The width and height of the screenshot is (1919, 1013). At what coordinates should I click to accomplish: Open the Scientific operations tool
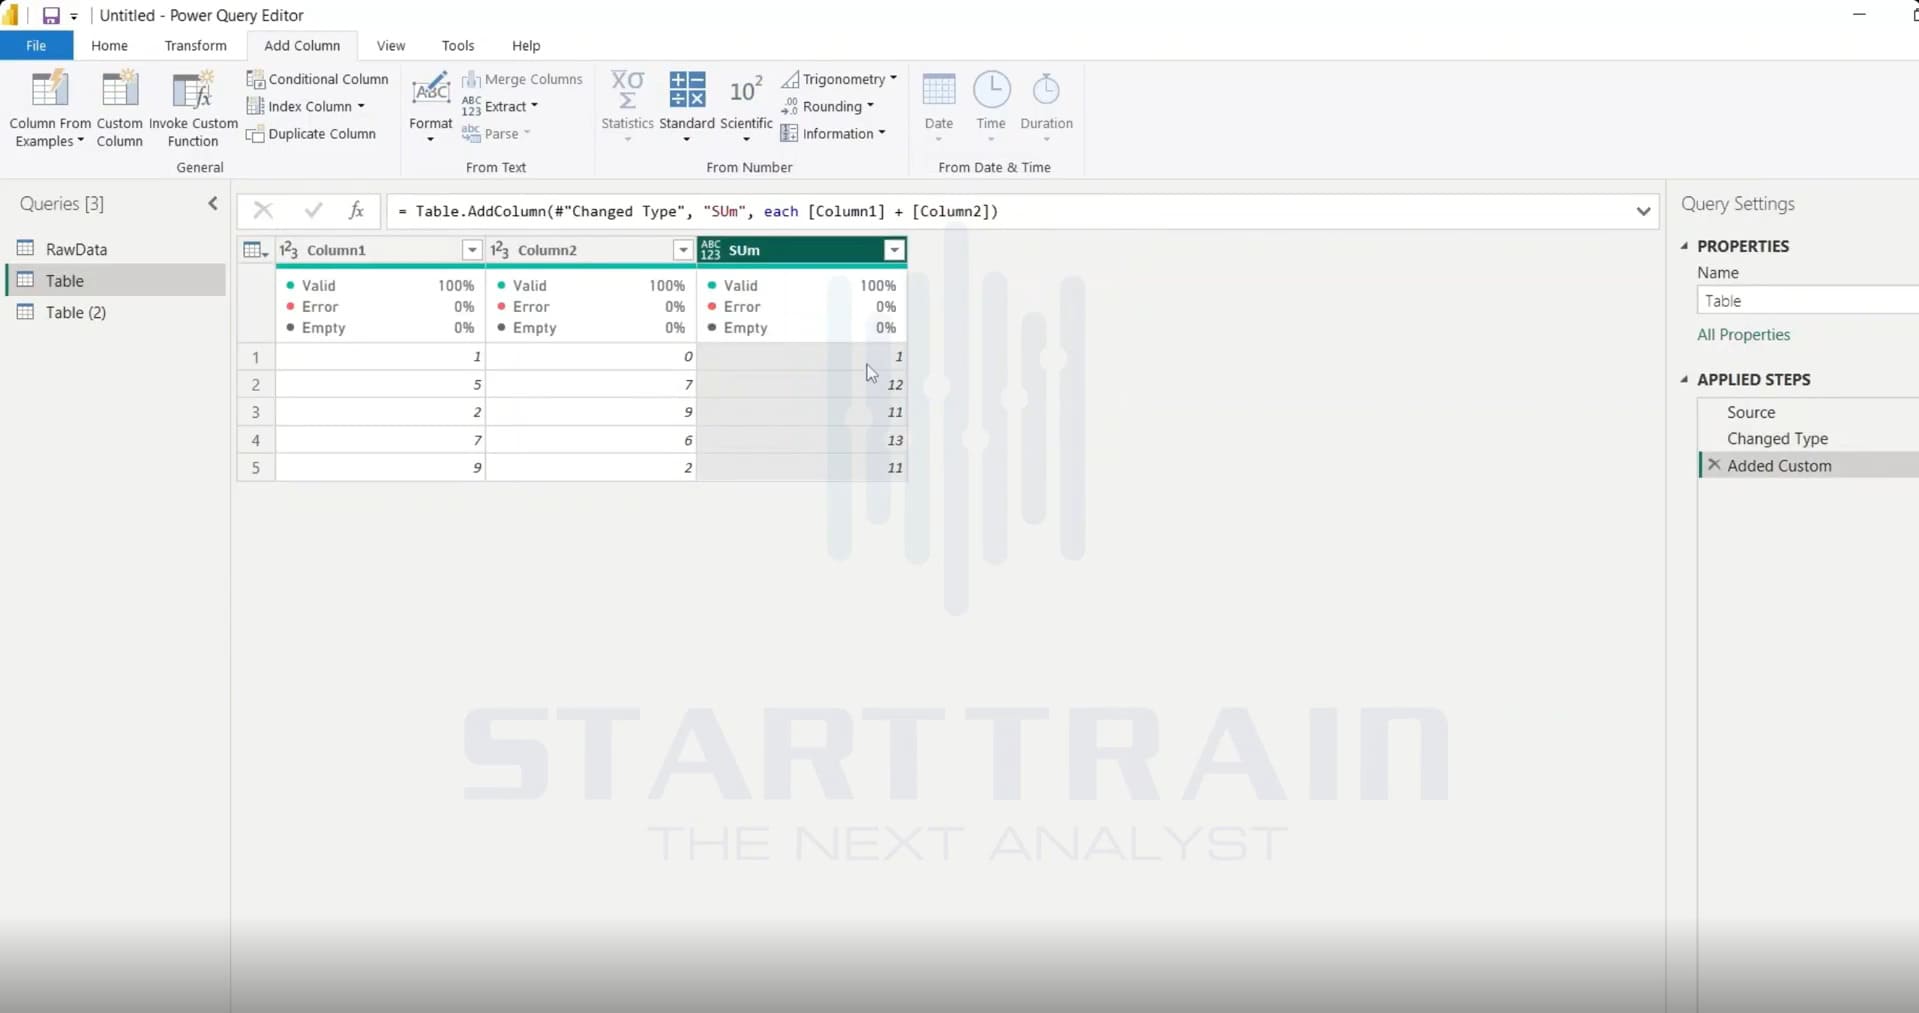point(746,106)
